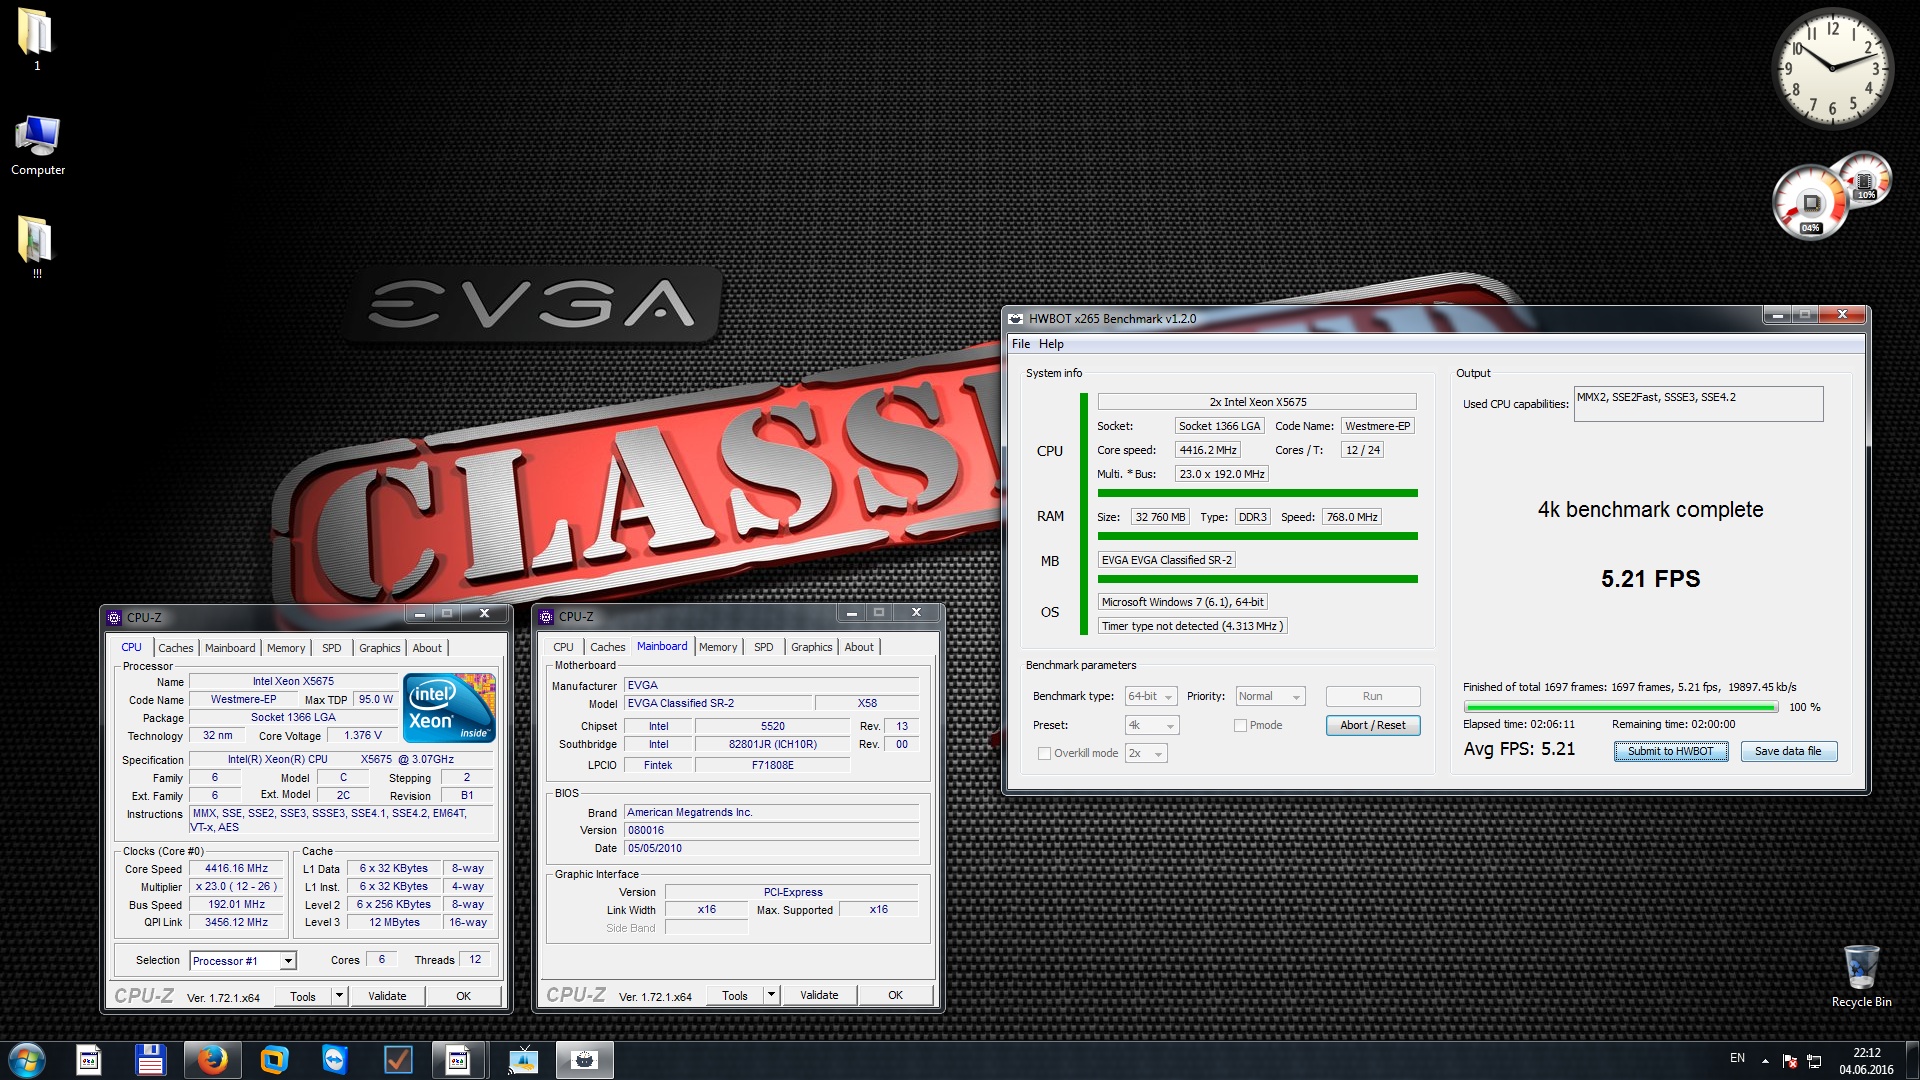Click the Show desktop button
The height and width of the screenshot is (1080, 1920).
click(1913, 1060)
